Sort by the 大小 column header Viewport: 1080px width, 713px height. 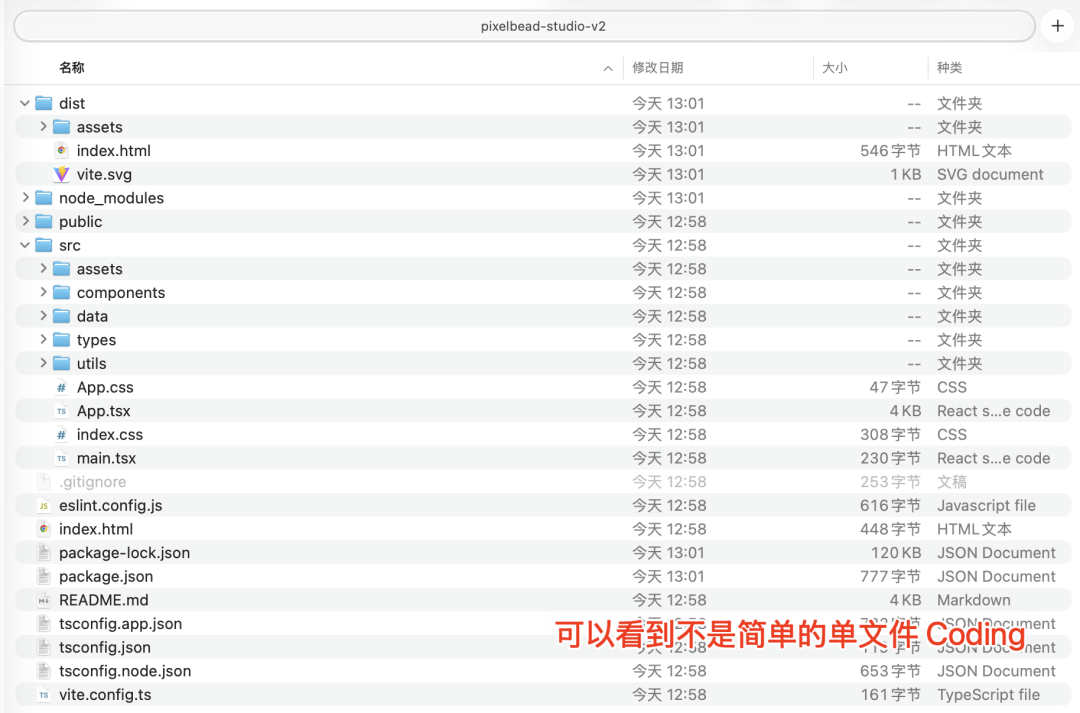tap(834, 68)
